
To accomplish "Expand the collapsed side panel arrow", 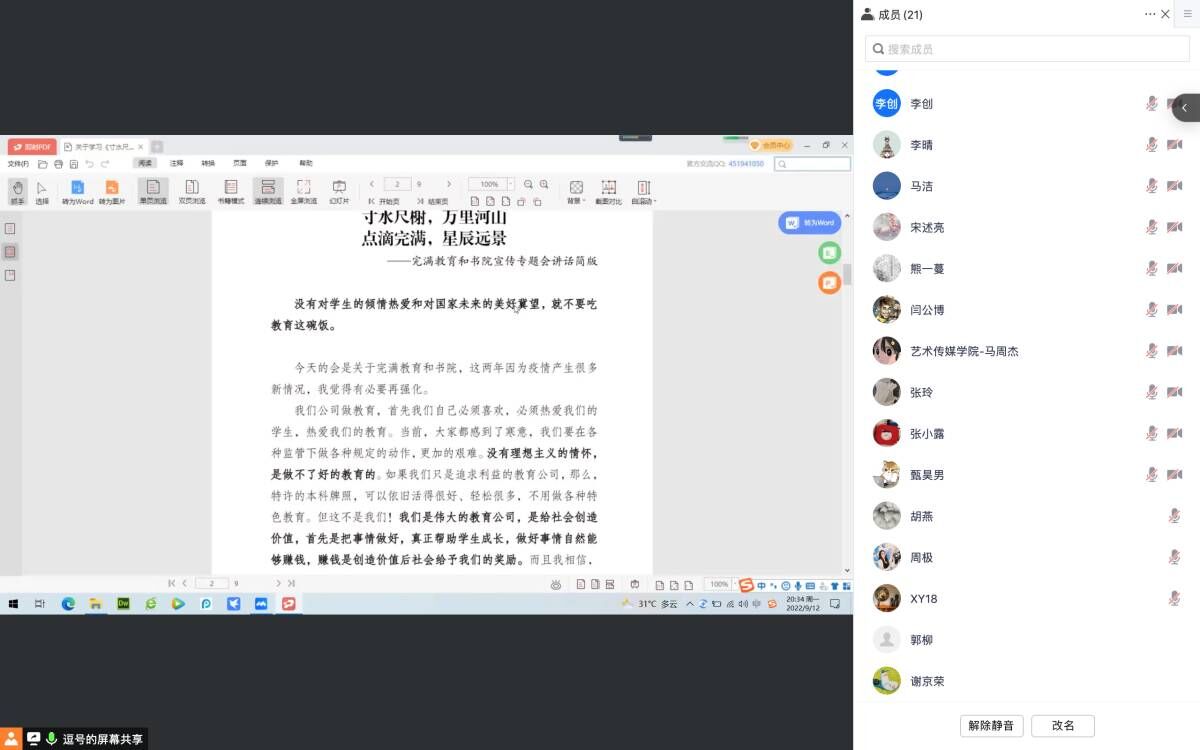I will [1185, 107].
